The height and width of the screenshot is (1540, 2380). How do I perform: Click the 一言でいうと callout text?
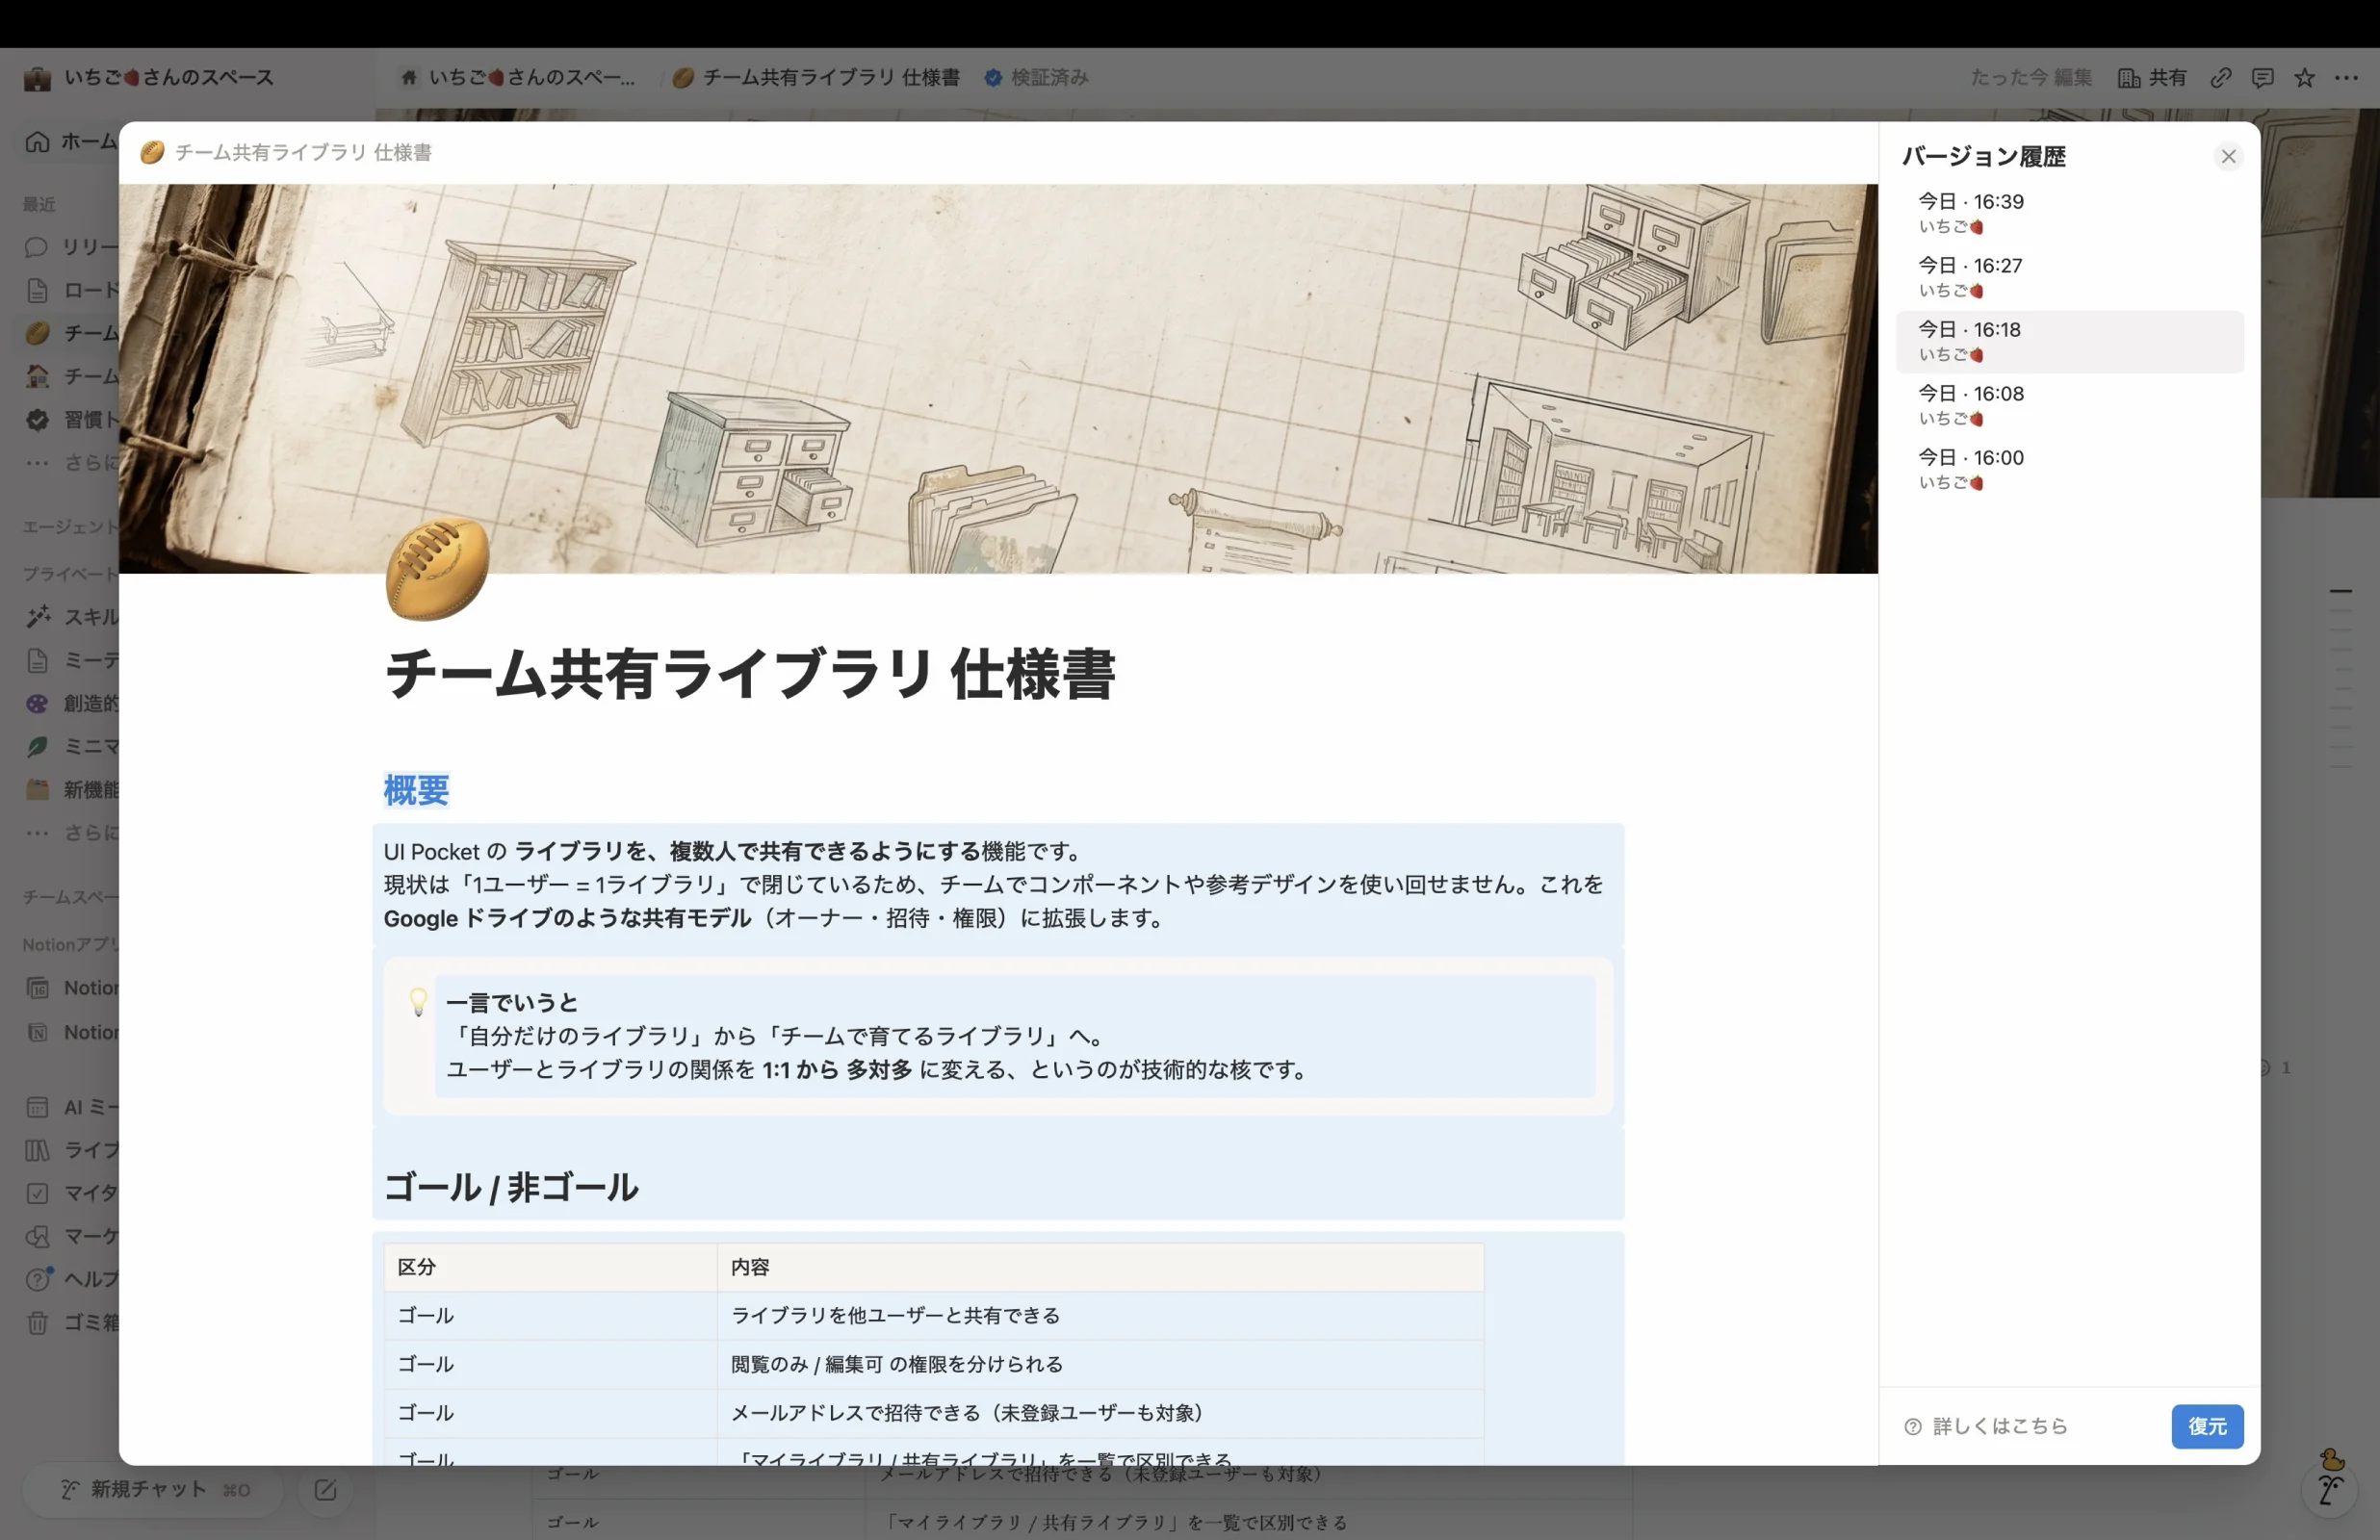512,1002
